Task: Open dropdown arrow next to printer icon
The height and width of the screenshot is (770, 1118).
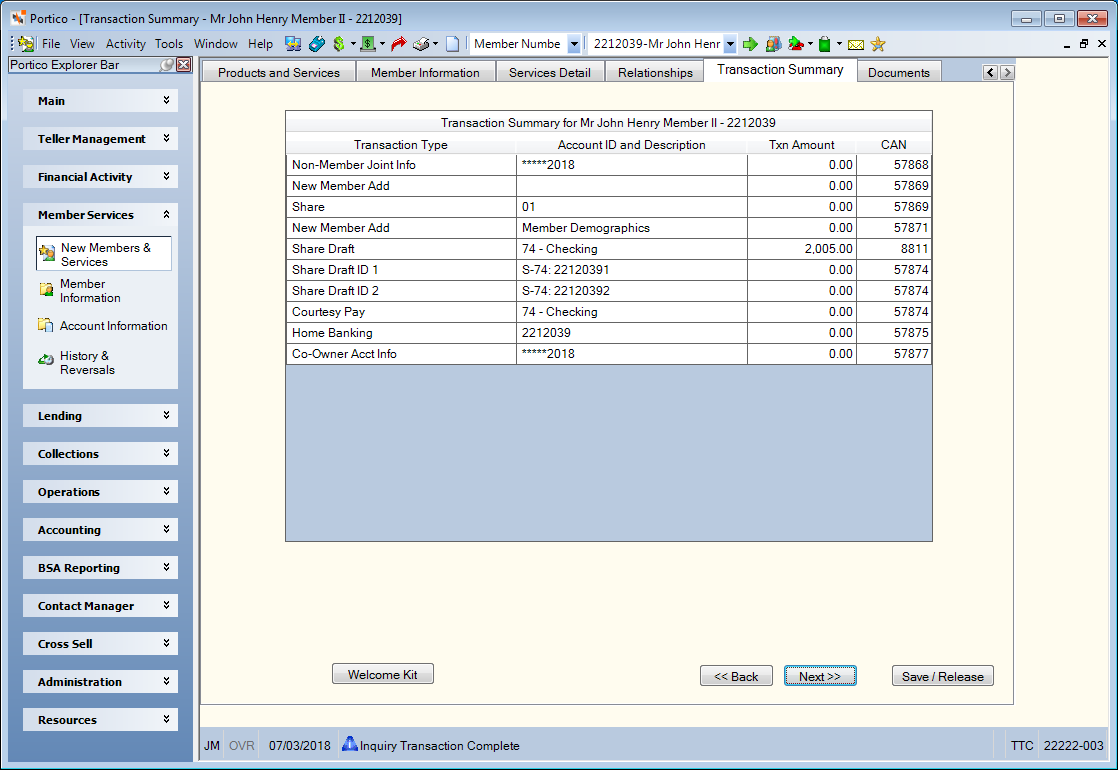Action: tap(436, 44)
